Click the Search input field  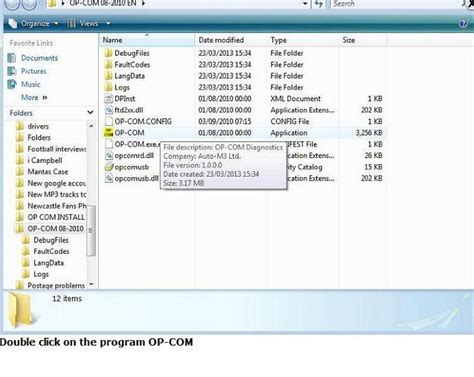pos(398,4)
